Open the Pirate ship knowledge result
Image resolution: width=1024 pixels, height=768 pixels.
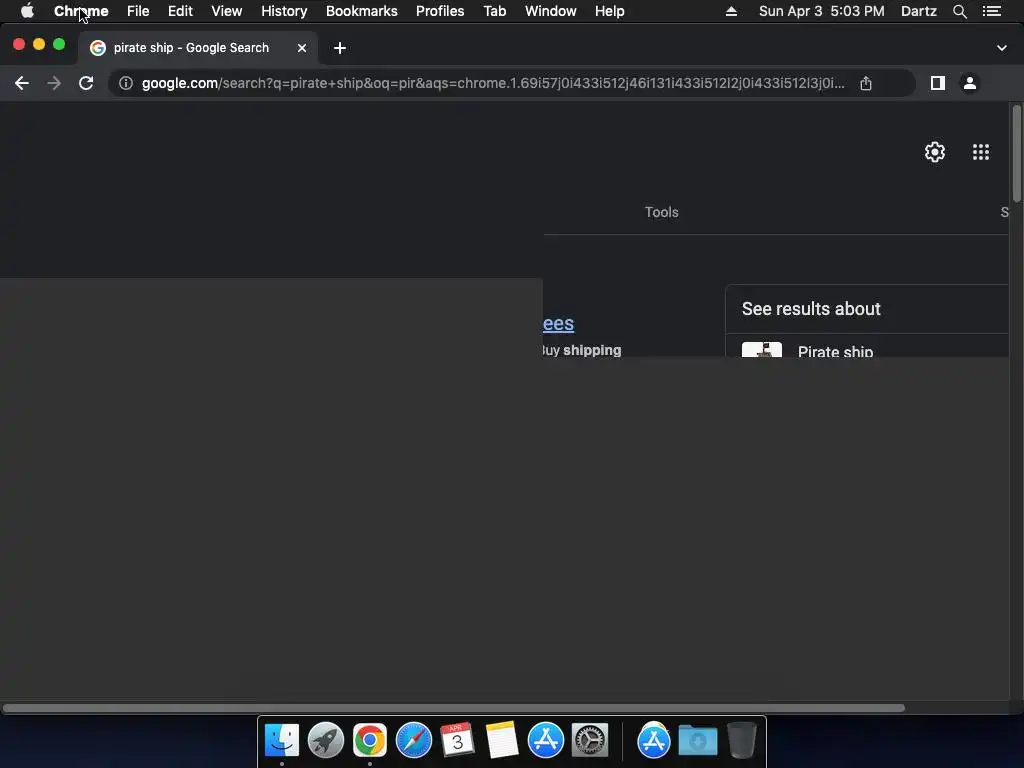tap(835, 351)
